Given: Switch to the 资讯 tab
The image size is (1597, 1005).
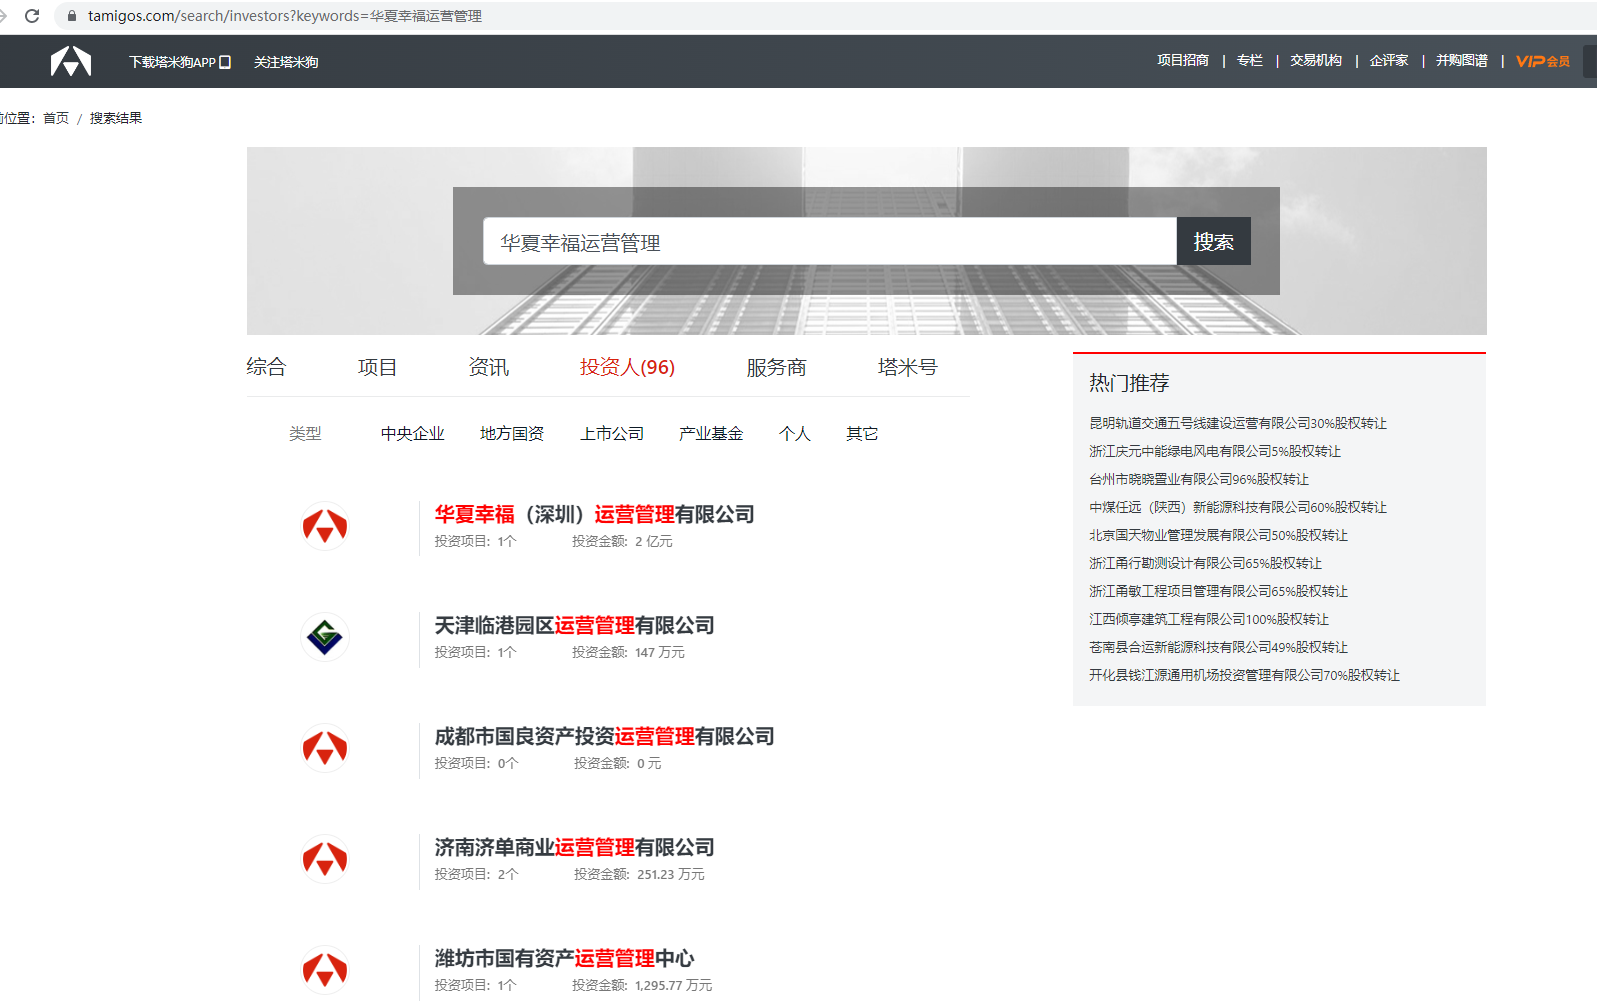Looking at the screenshot, I should [x=489, y=367].
